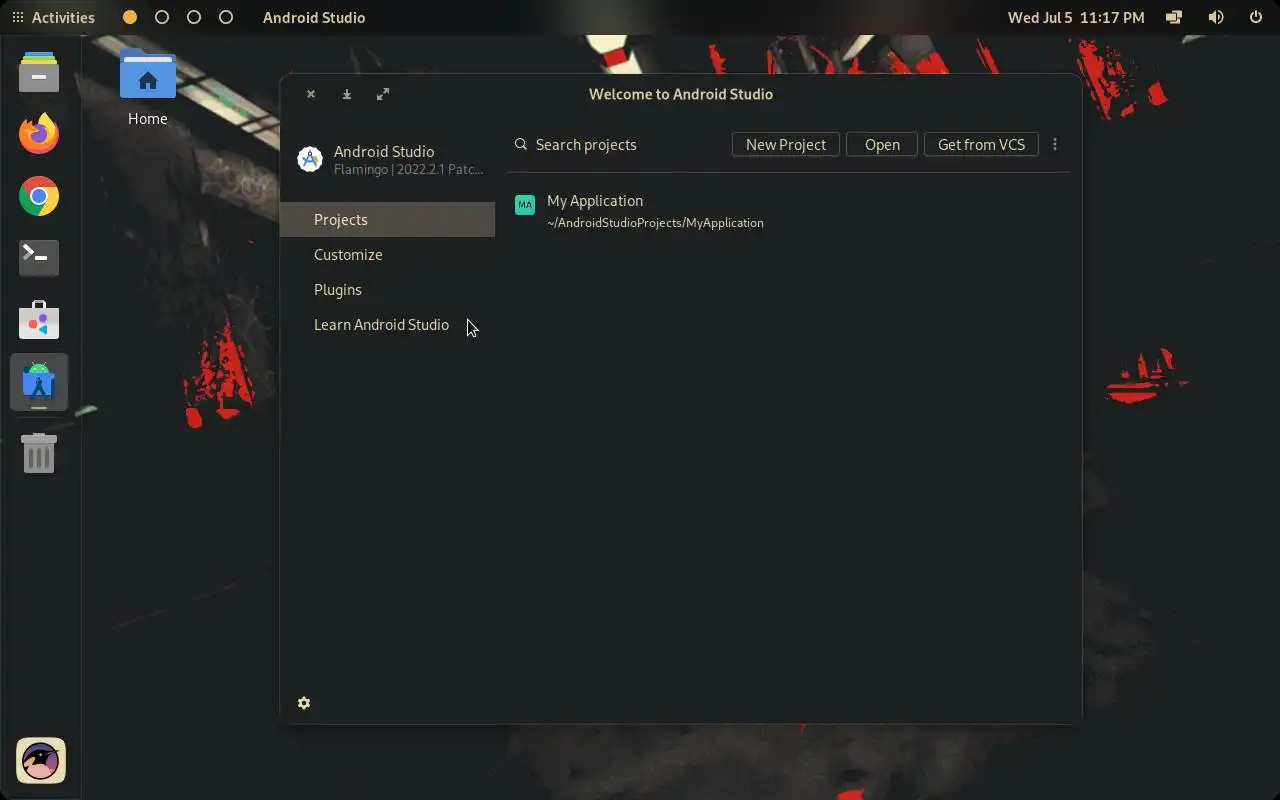The width and height of the screenshot is (1280, 800).
Task: Open the power menu icon
Action: [1256, 17]
